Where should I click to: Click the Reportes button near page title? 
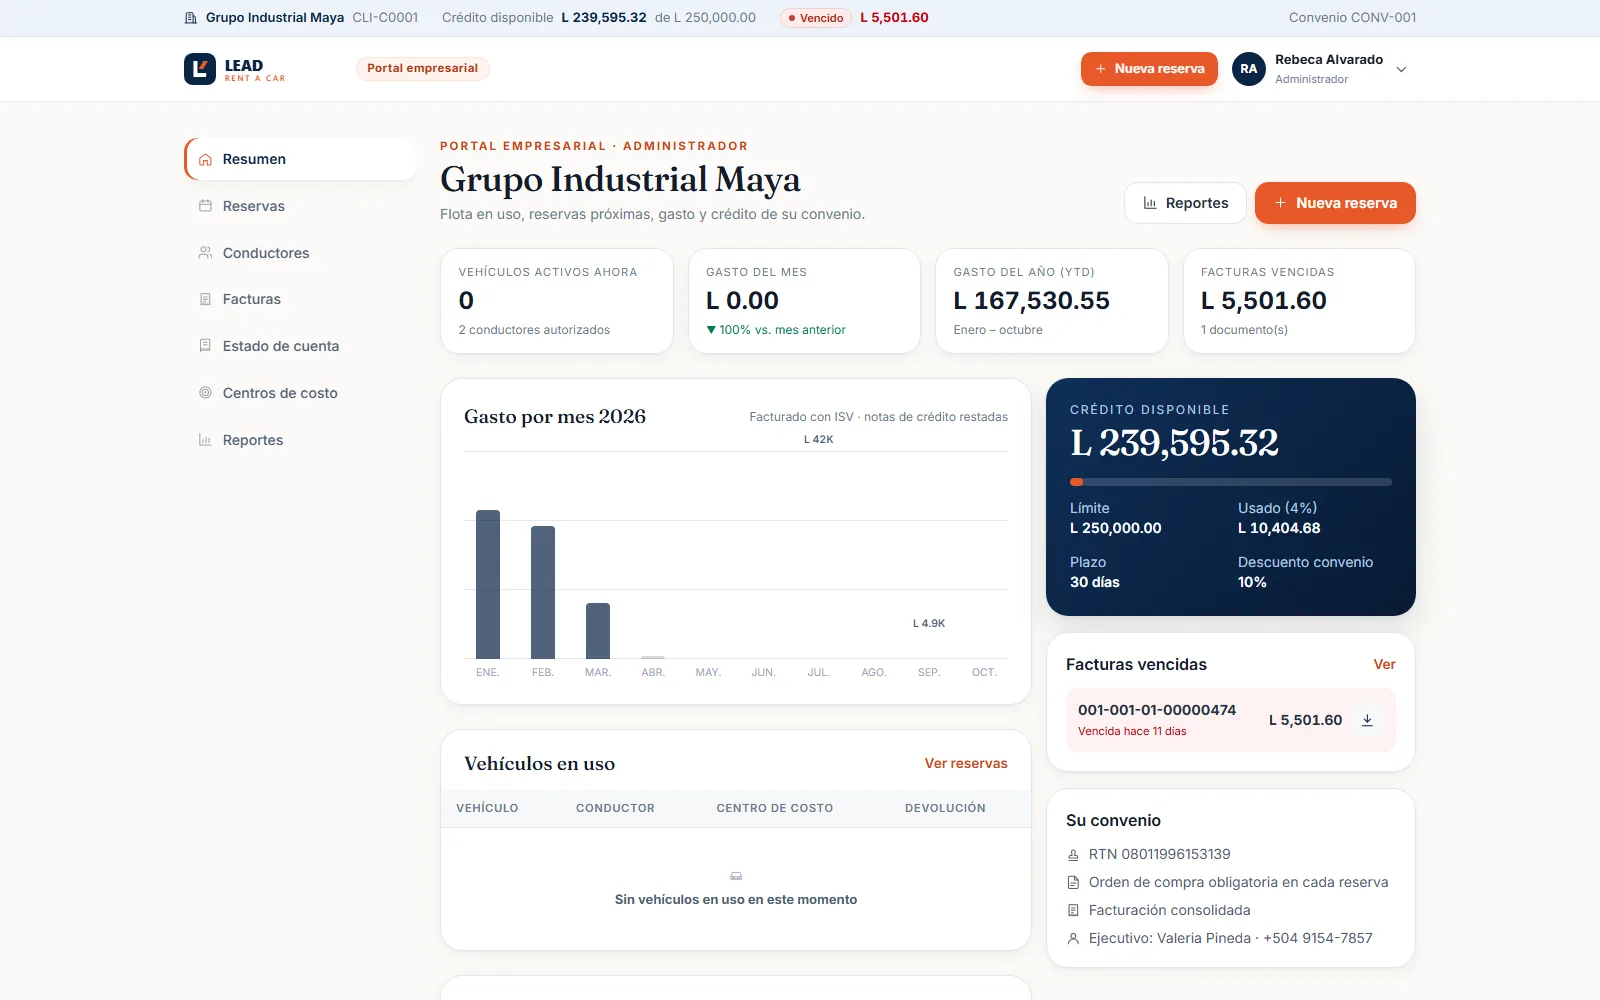[x=1185, y=203]
